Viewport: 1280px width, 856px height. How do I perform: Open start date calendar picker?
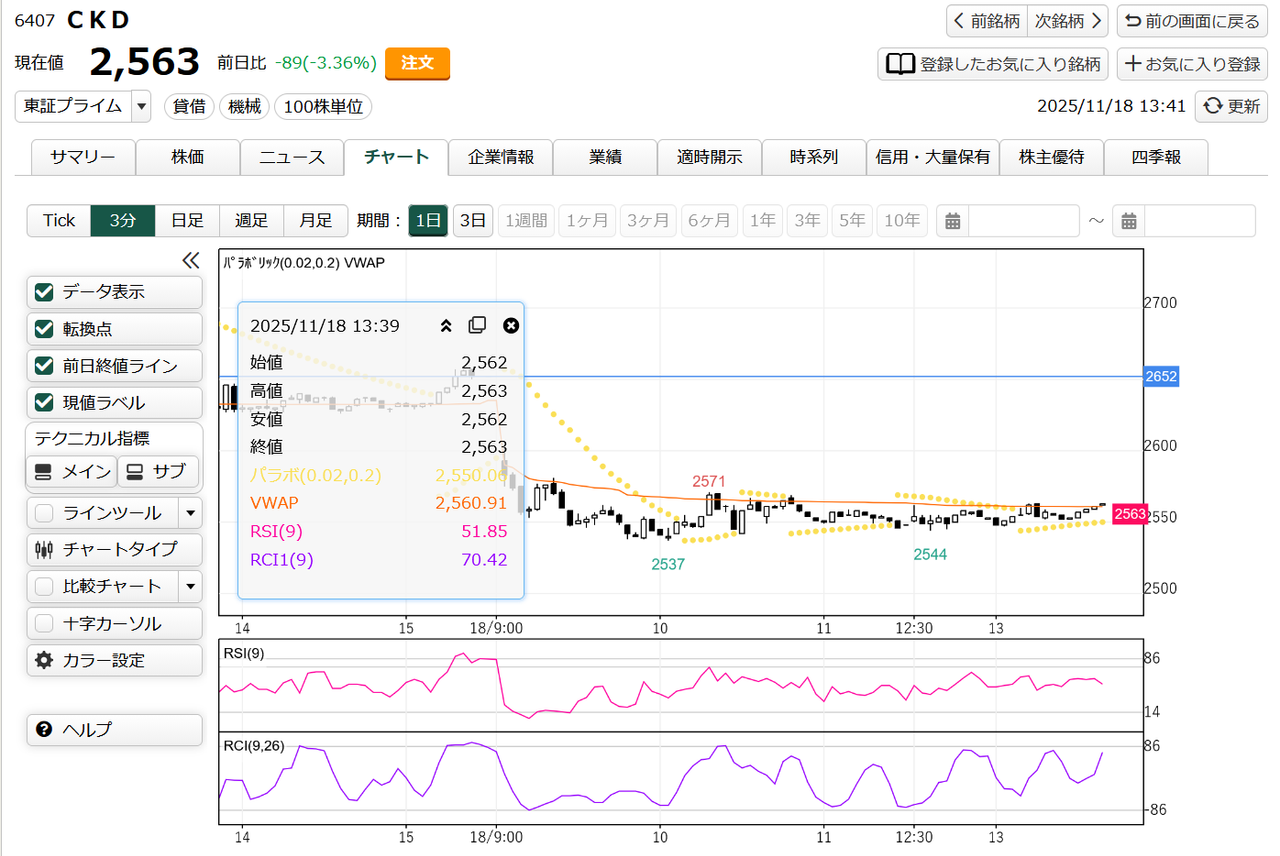[x=952, y=221]
